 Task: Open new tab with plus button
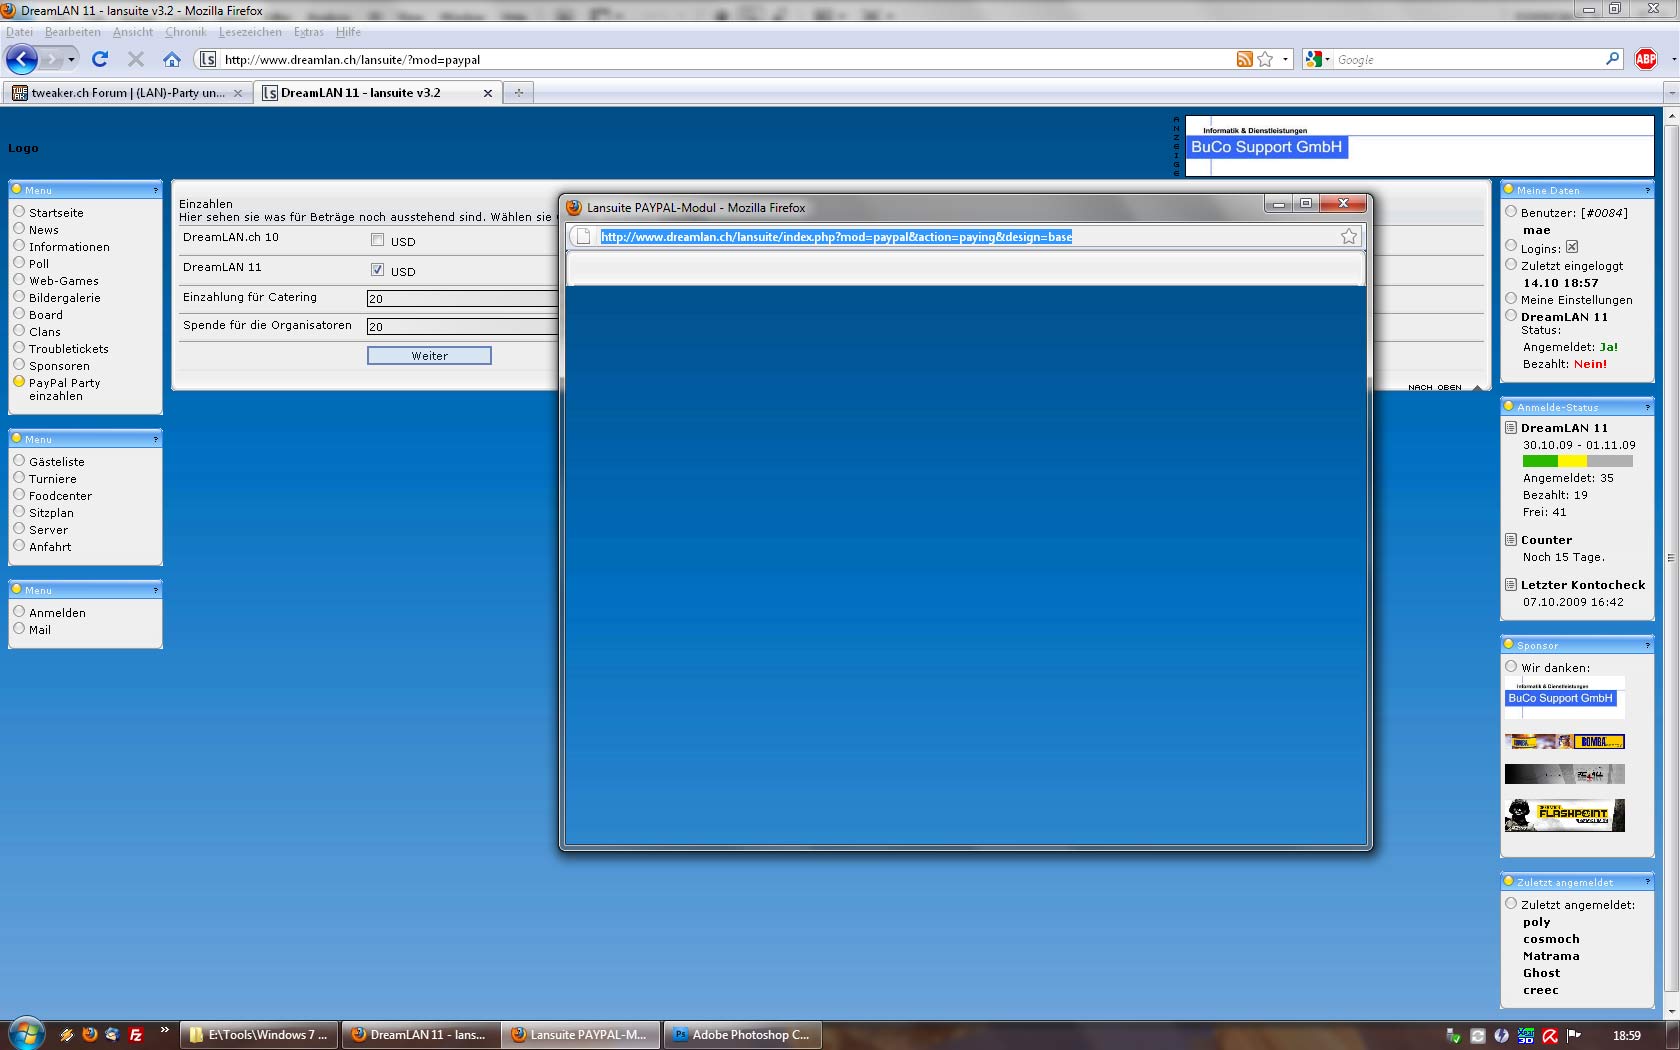[x=518, y=93]
